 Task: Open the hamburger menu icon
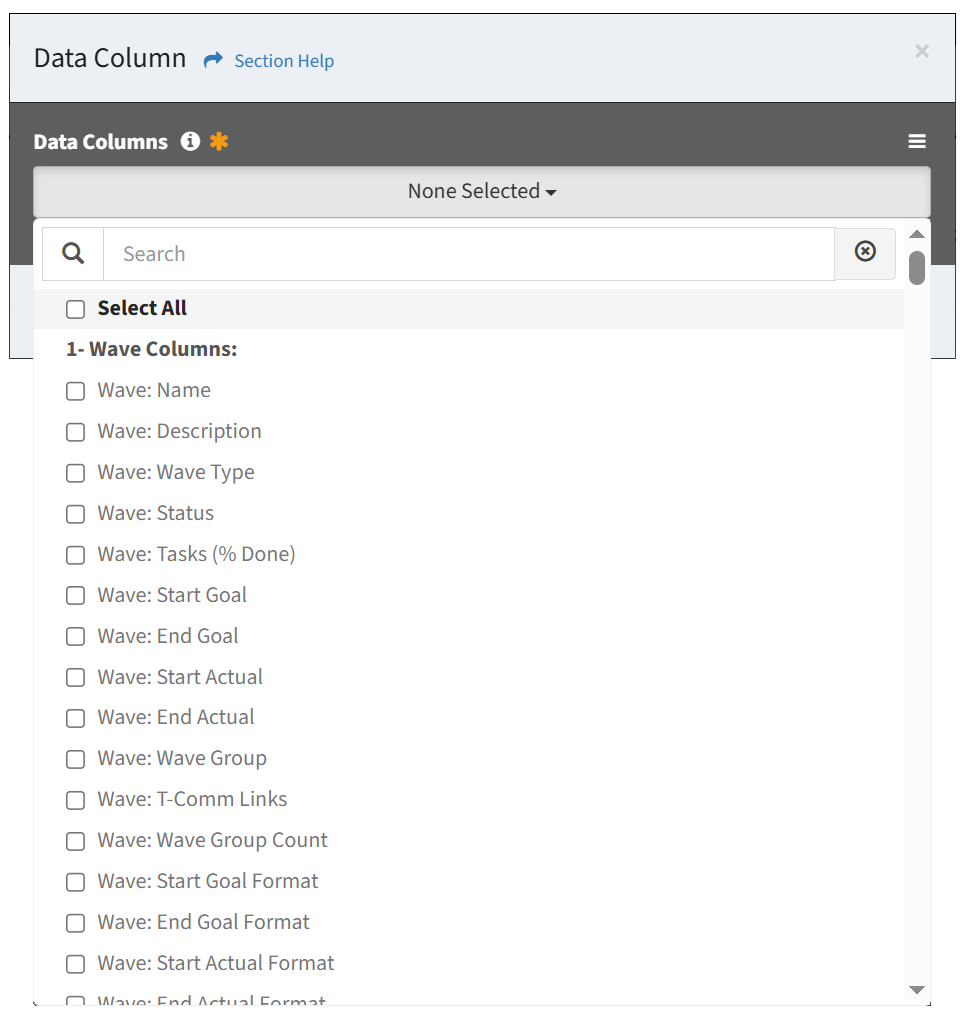[x=917, y=141]
